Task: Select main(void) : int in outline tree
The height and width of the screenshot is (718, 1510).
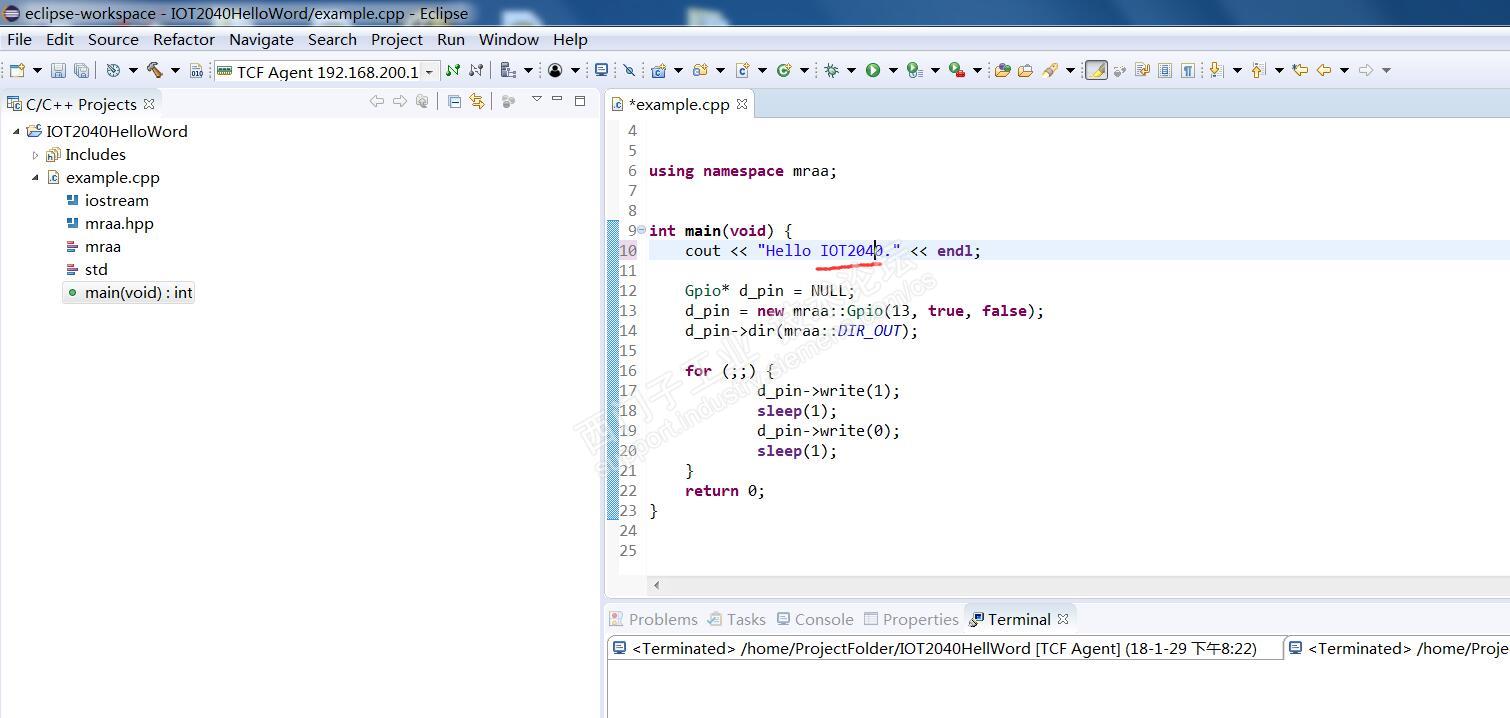Action: point(129,292)
